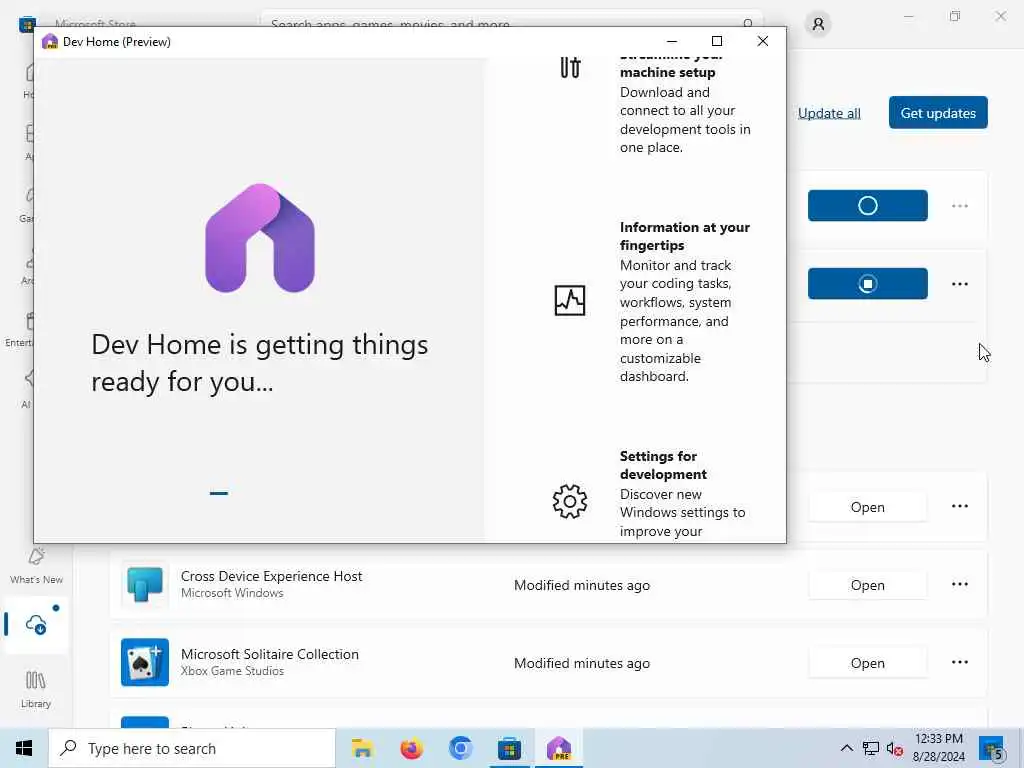Click the Dev Home purple house logo
This screenshot has width=1024, height=768.
point(260,238)
